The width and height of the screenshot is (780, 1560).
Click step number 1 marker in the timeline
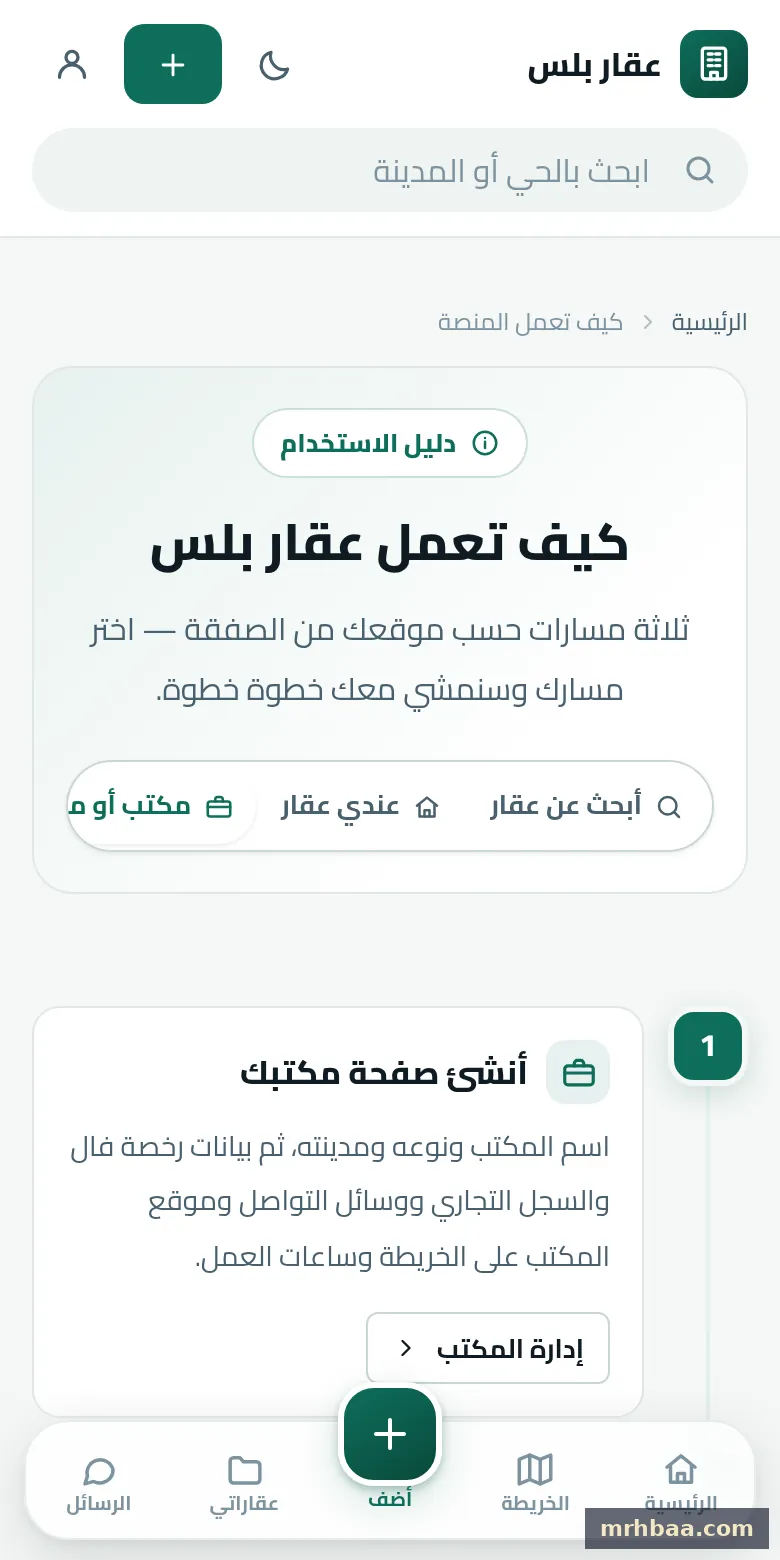[x=708, y=1046]
